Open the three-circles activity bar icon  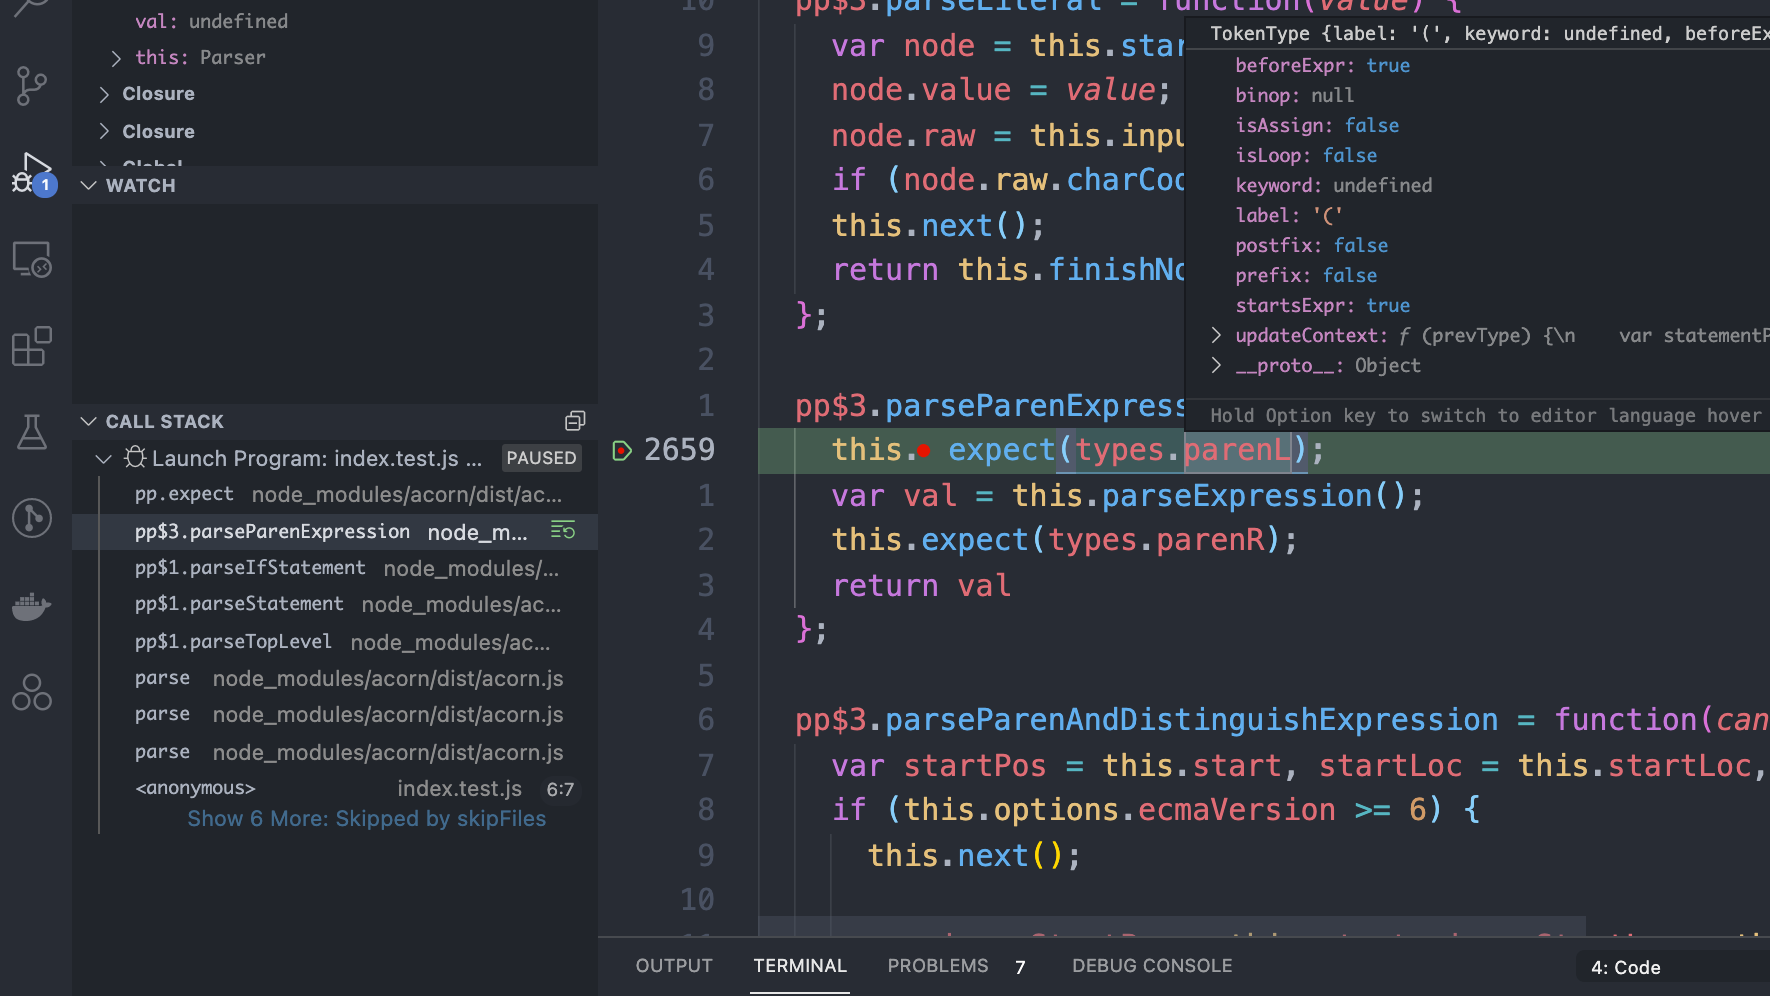(x=32, y=692)
